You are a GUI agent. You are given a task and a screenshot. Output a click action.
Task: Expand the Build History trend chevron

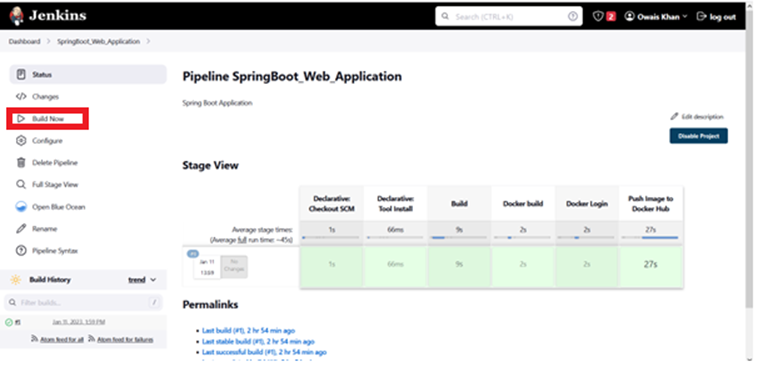pyautogui.click(x=153, y=279)
